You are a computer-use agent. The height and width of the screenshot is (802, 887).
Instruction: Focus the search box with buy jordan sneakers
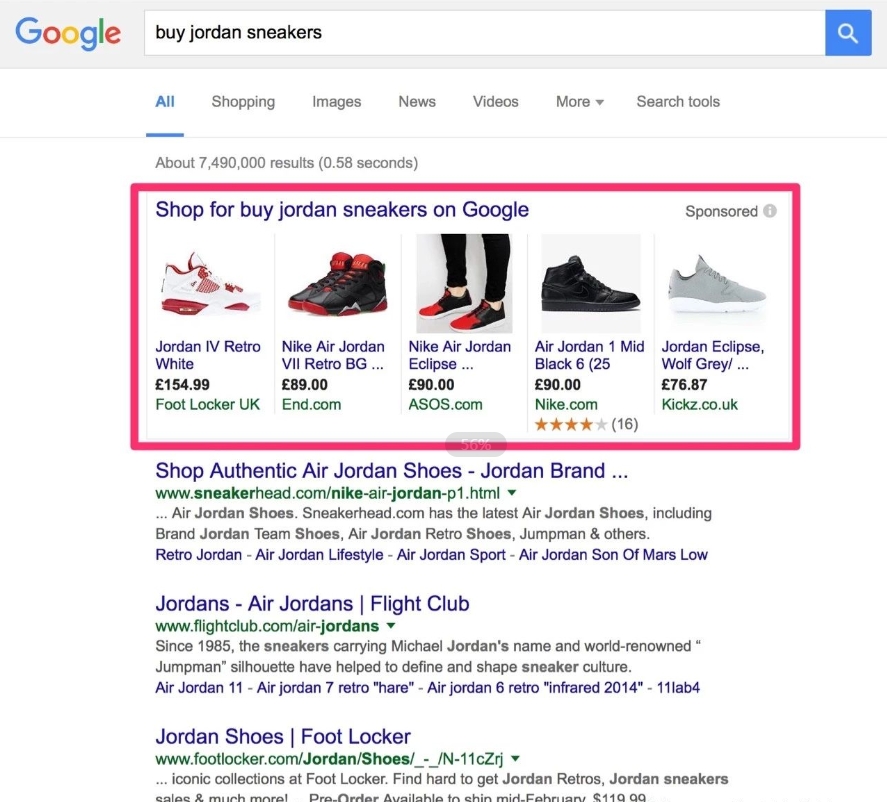tap(485, 33)
